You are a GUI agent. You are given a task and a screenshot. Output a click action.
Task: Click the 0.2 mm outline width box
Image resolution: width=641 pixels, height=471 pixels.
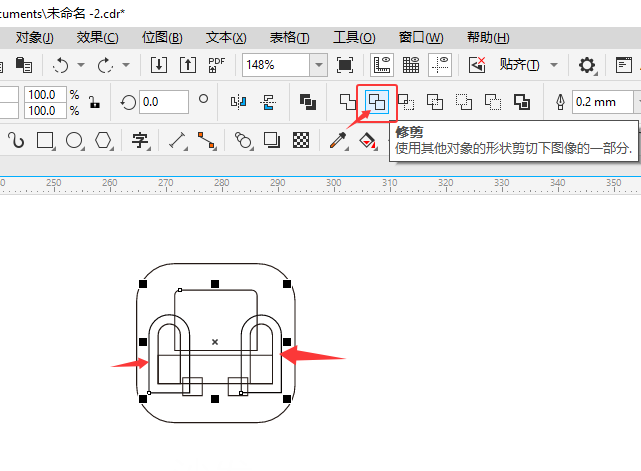pos(603,102)
